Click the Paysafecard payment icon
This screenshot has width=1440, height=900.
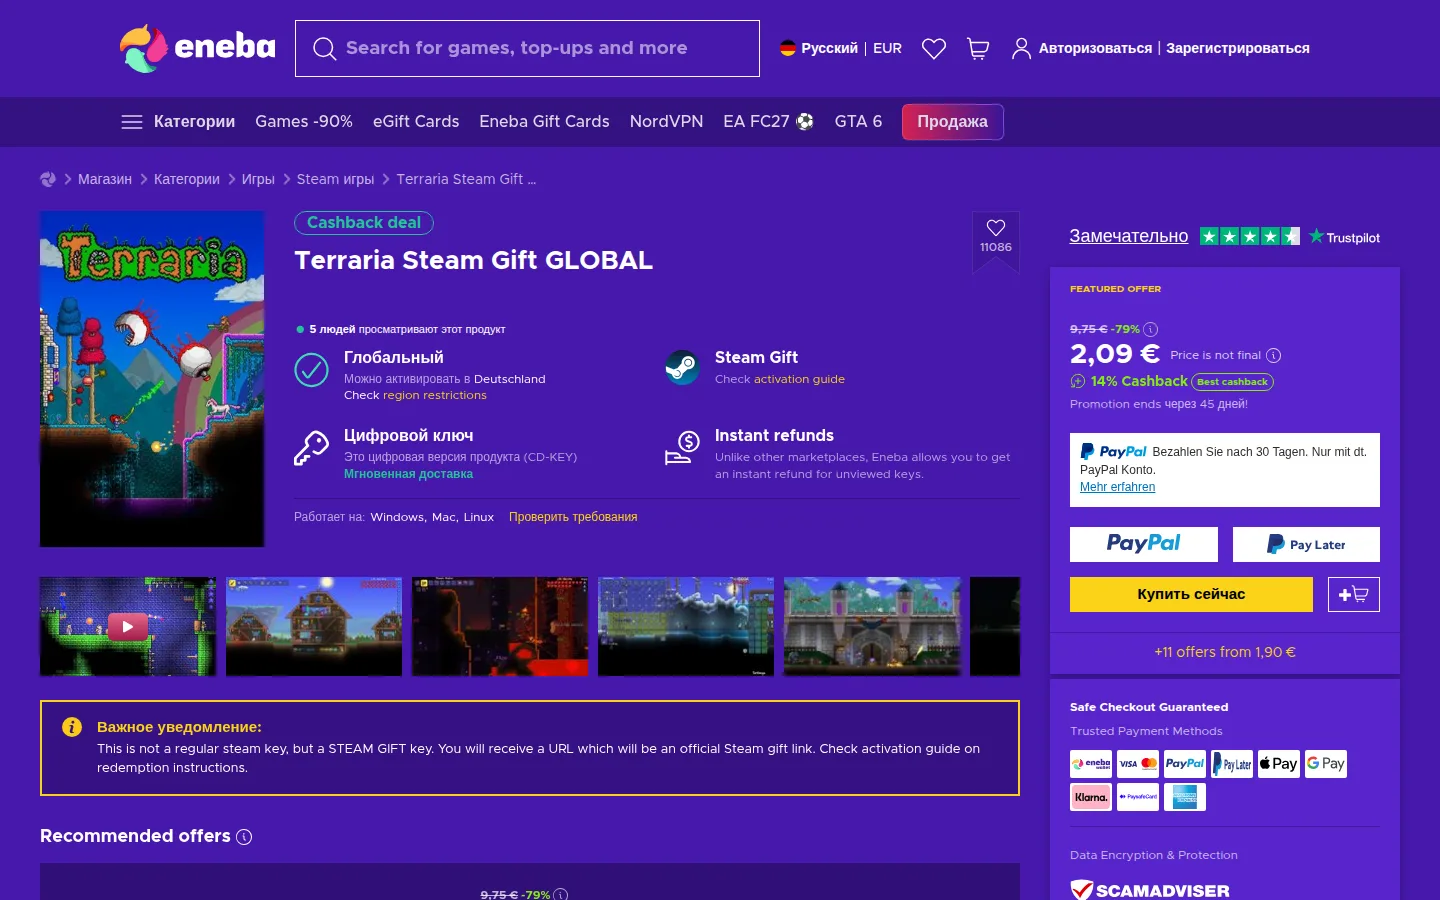1138,797
